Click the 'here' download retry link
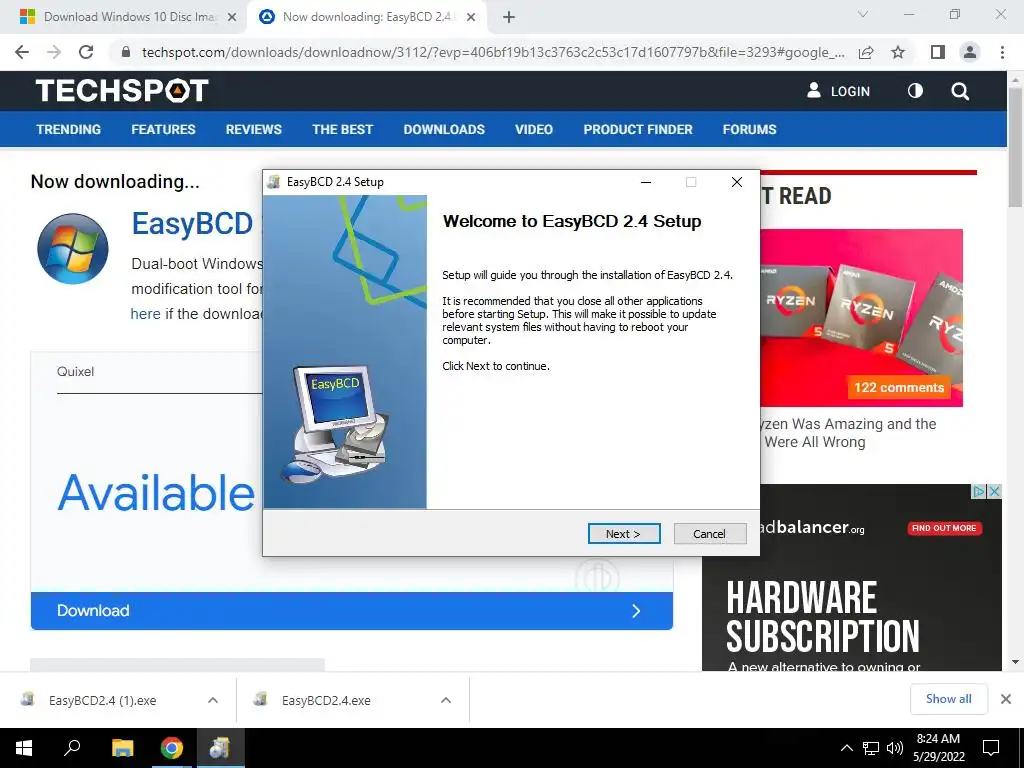 click(x=145, y=314)
